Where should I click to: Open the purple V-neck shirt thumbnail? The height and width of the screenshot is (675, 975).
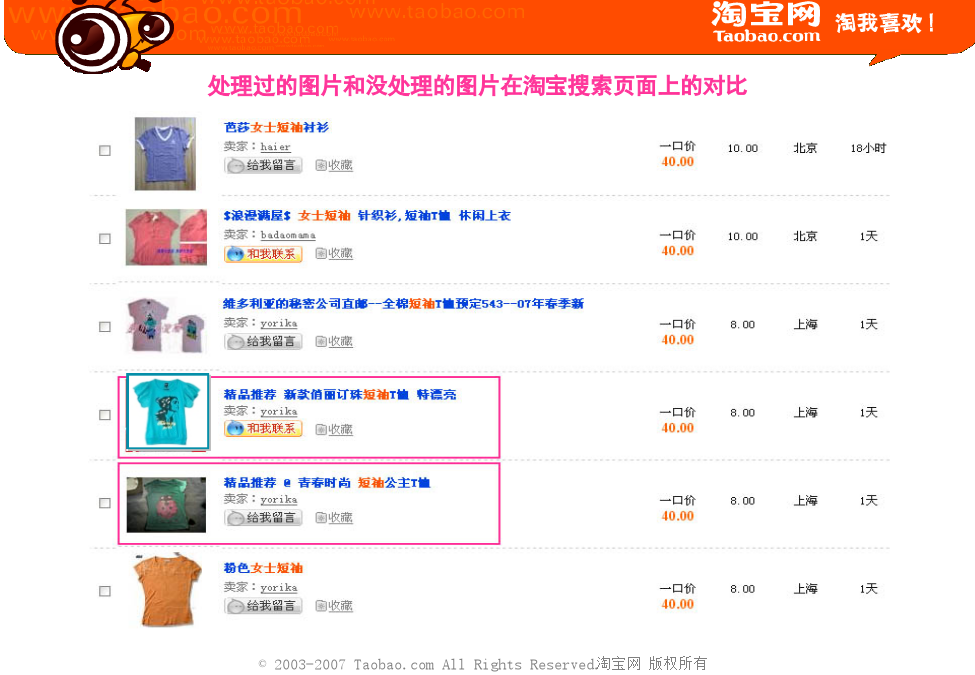pos(165,154)
